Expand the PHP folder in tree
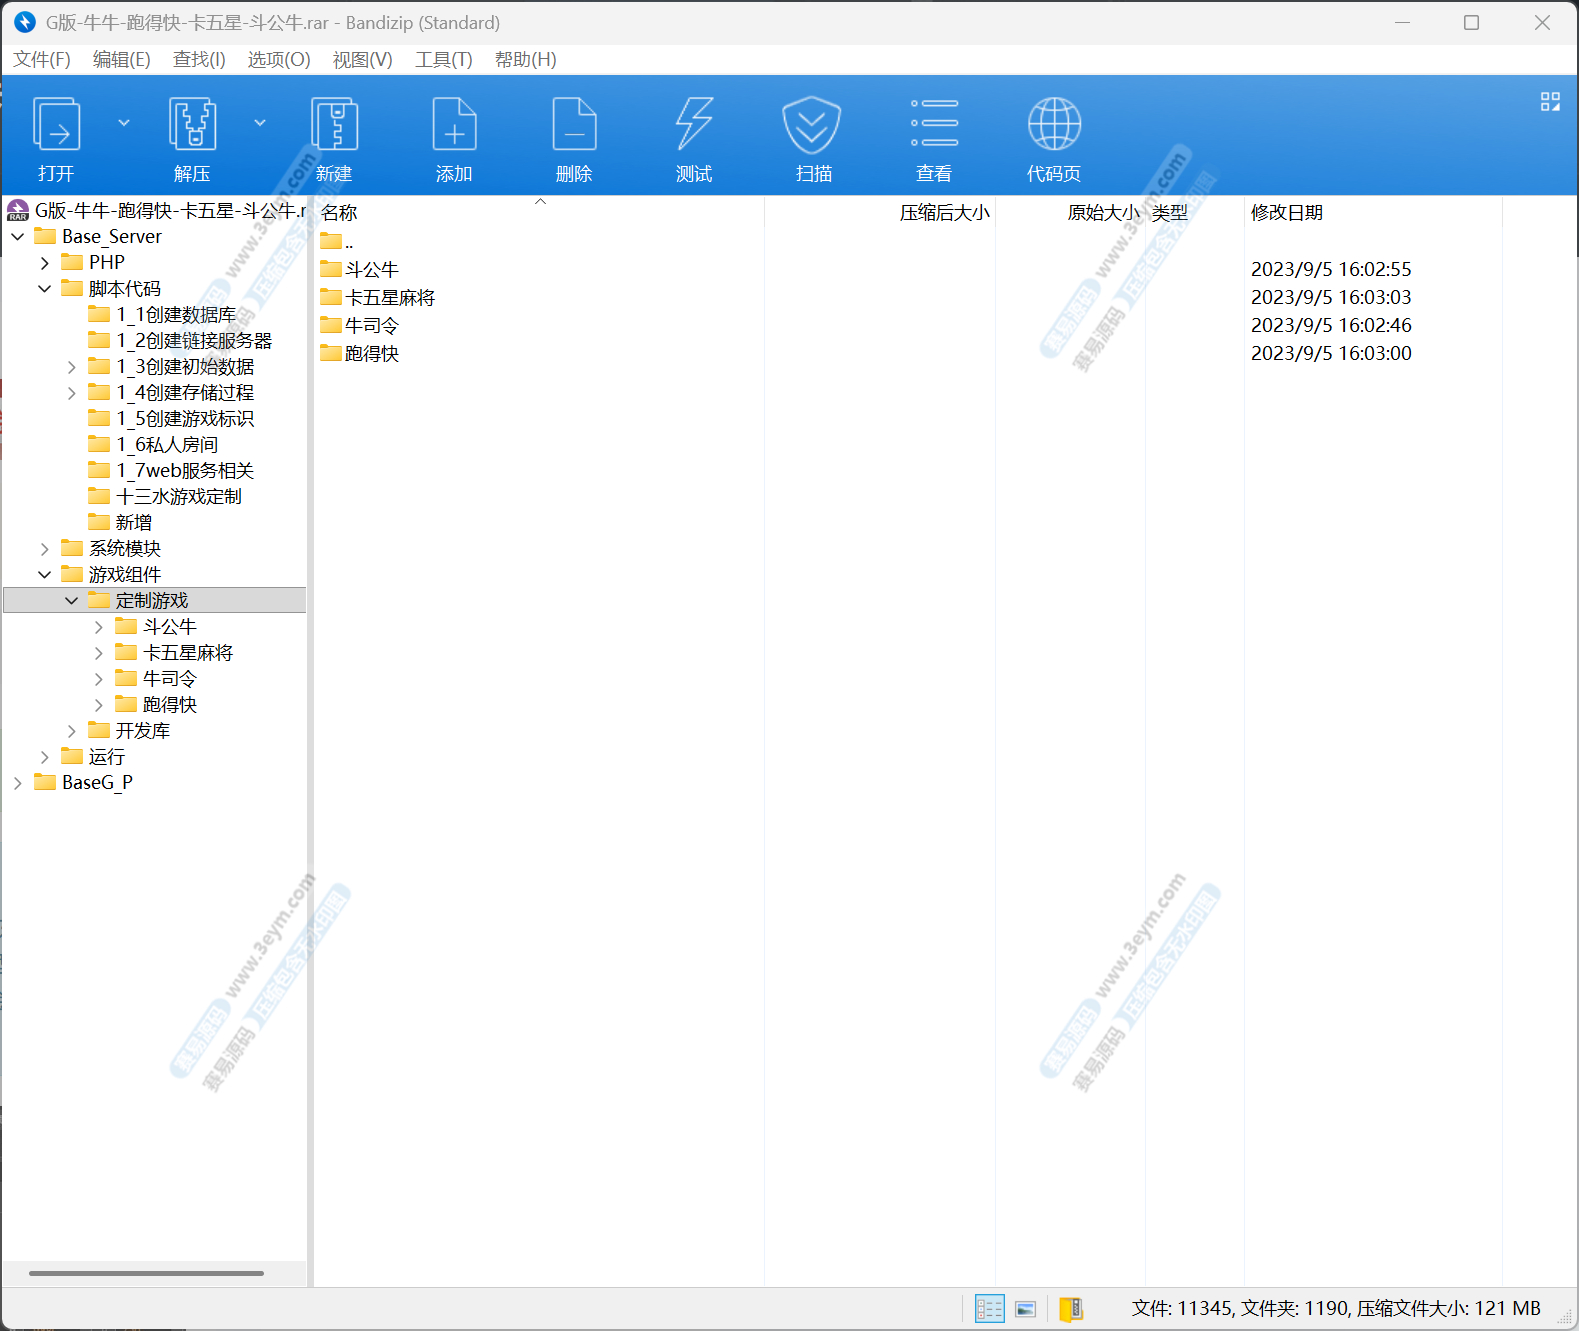The image size is (1579, 1331). click(45, 263)
